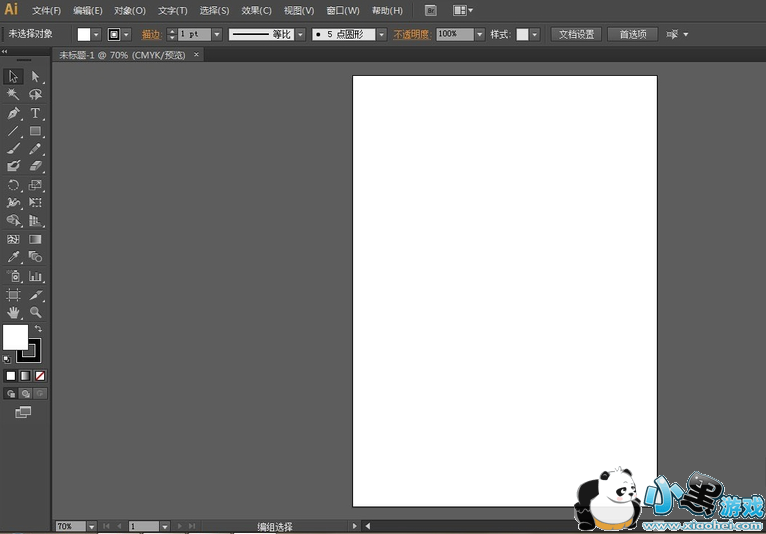The width and height of the screenshot is (766, 534).
Task: Switch to Gradient paint mode
Action: point(25,376)
